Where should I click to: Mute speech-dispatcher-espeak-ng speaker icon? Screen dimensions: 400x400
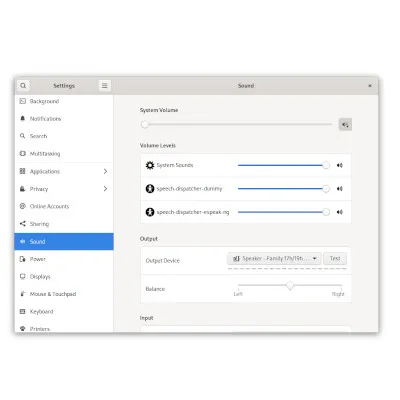coord(339,212)
